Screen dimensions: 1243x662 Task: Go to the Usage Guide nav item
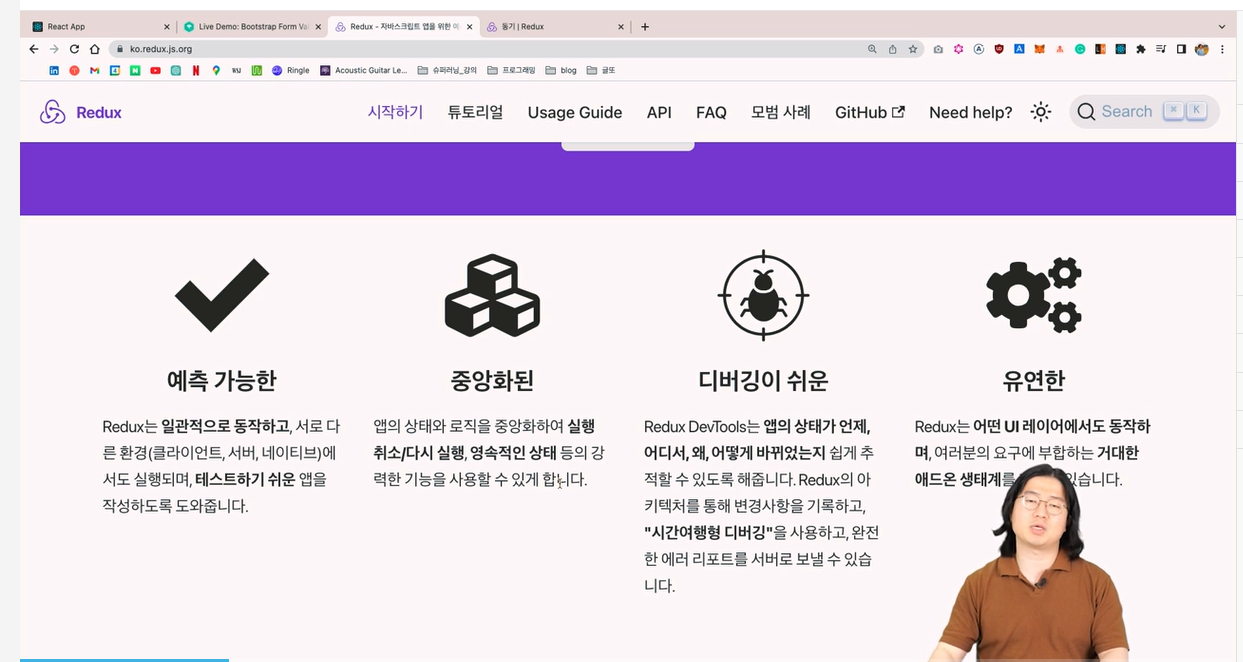point(575,112)
